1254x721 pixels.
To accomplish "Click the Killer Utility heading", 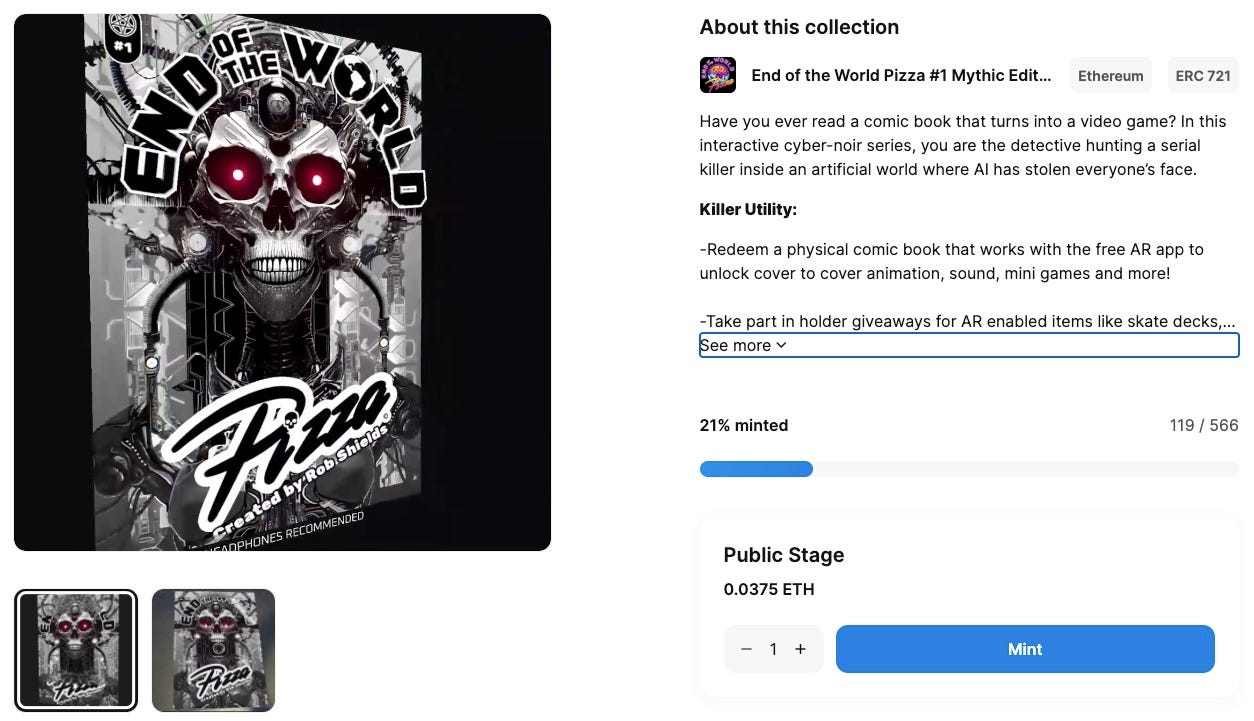I will point(748,209).
